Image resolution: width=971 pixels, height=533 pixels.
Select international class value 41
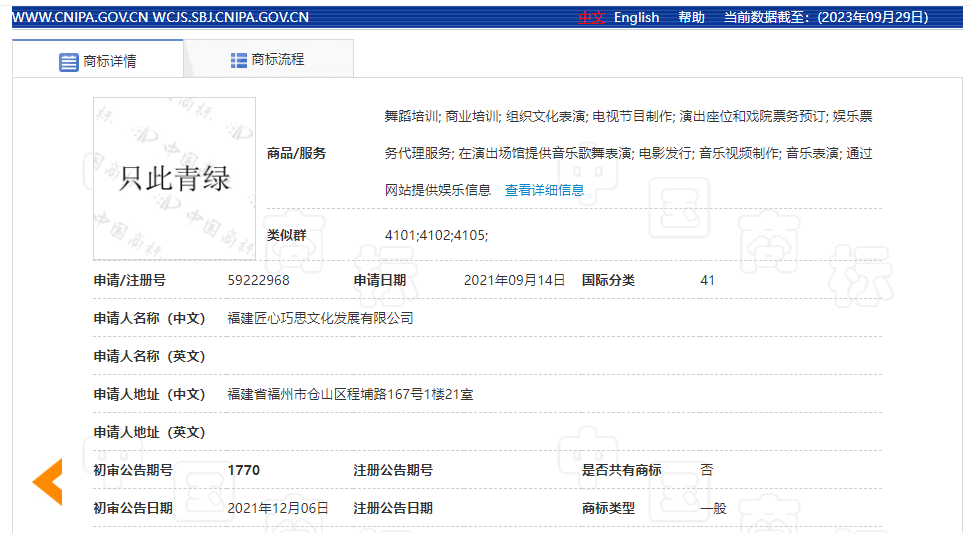pyautogui.click(x=707, y=280)
